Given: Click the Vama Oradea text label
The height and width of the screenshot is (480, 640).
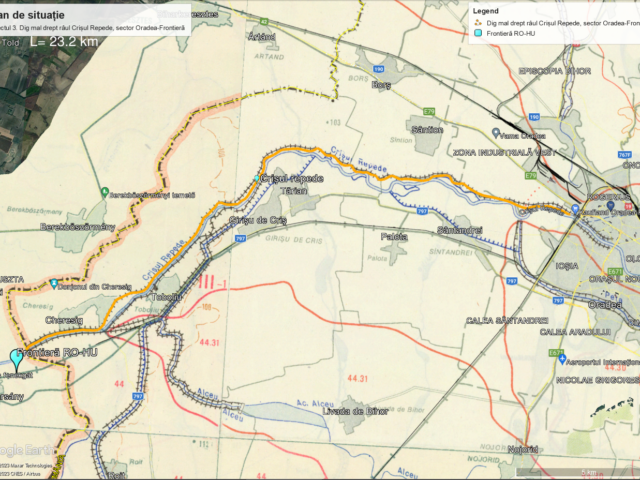Looking at the screenshot, I should (x=523, y=136).
